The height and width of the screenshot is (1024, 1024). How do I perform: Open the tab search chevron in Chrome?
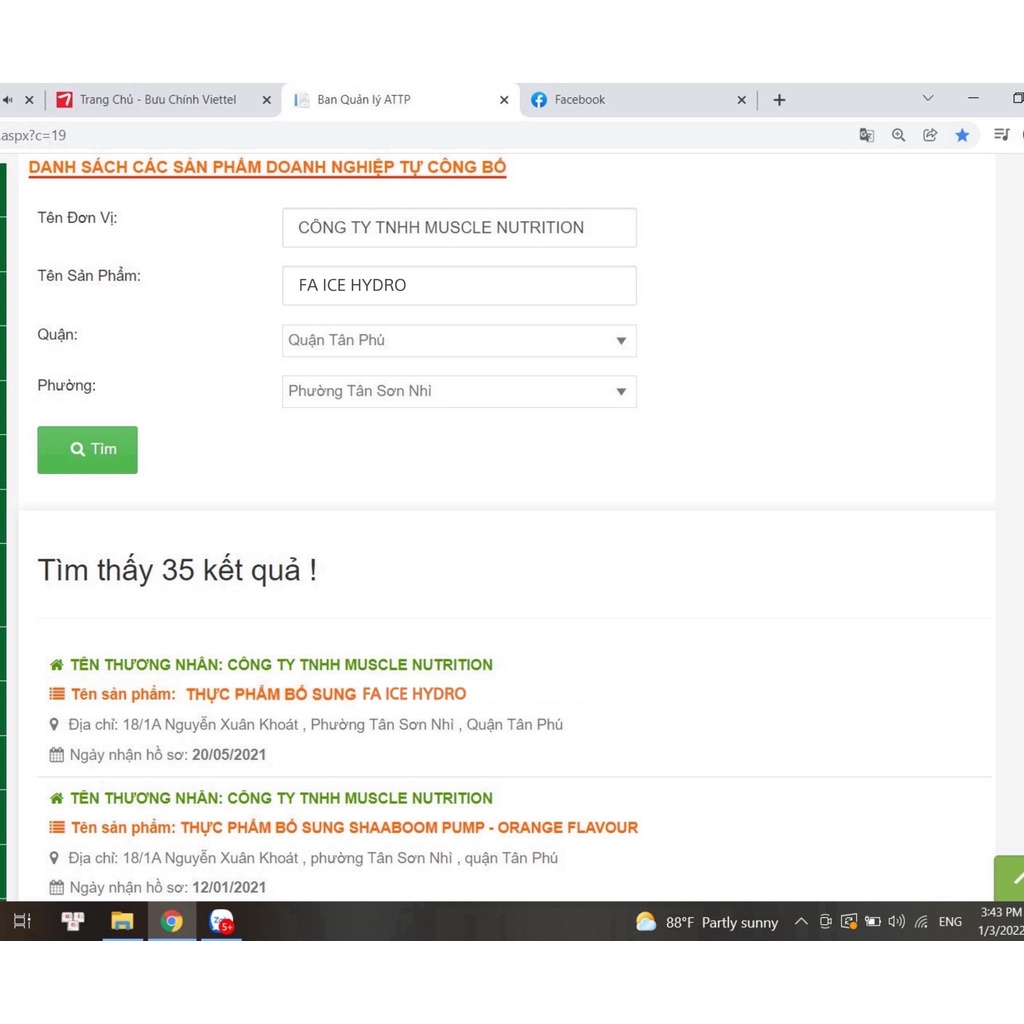[x=928, y=99]
